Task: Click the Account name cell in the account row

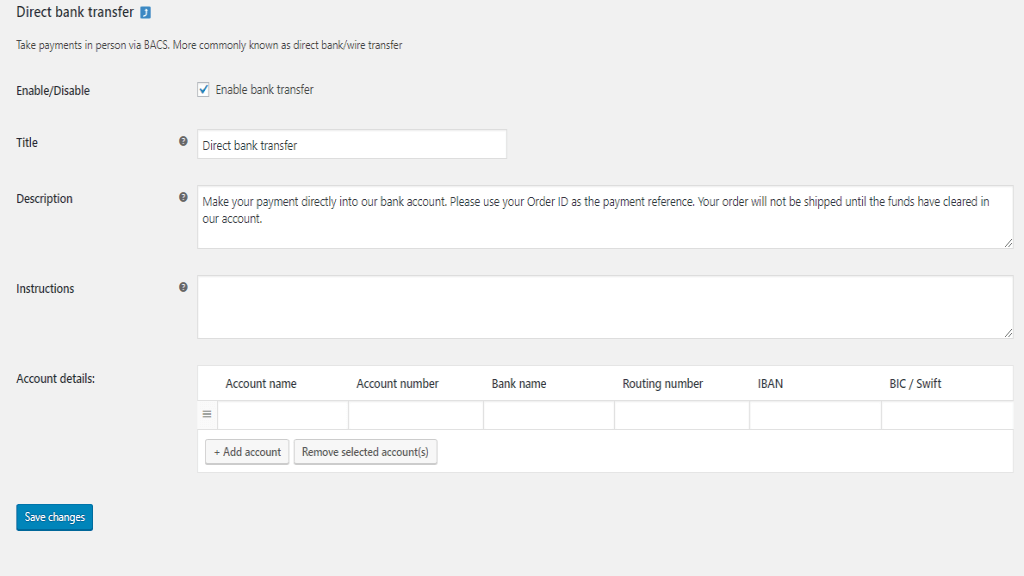Action: [283, 415]
